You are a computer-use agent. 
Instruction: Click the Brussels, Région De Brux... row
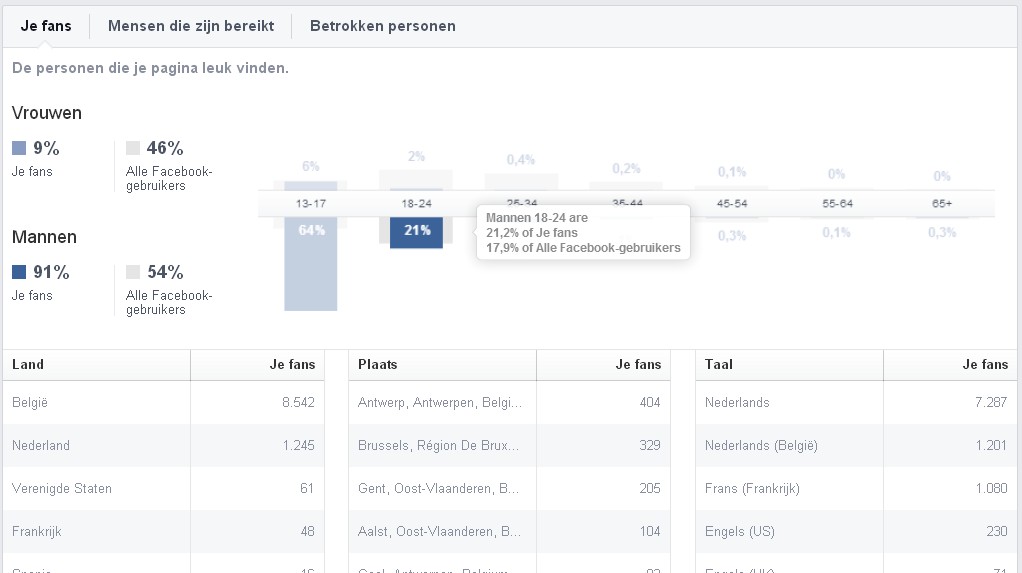pyautogui.click(x=510, y=445)
